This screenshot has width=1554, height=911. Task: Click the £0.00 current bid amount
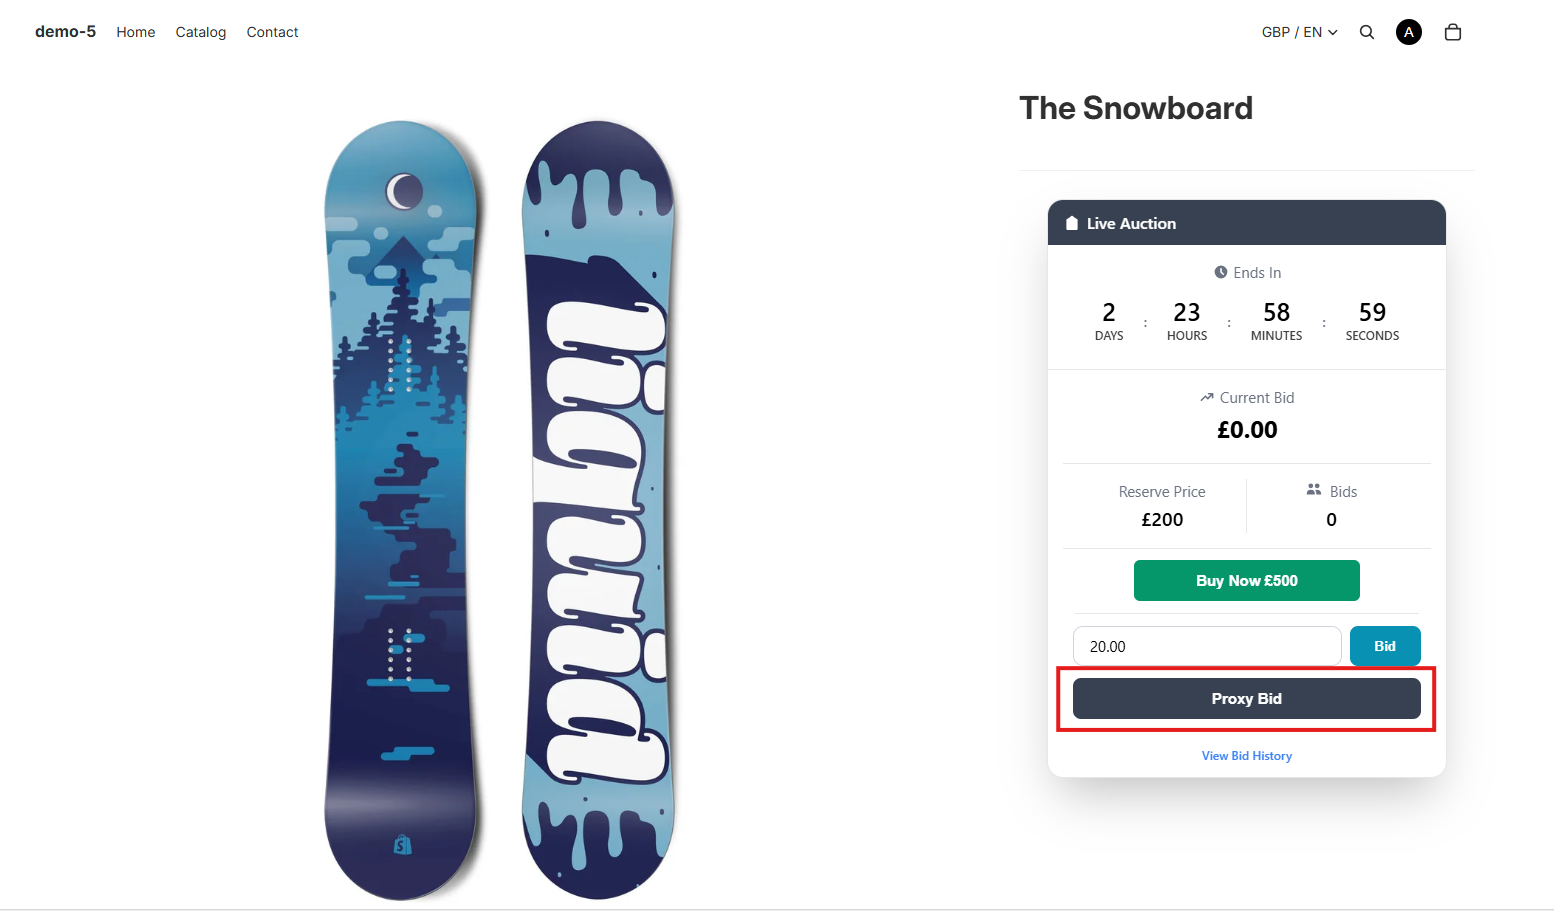[1246, 430]
